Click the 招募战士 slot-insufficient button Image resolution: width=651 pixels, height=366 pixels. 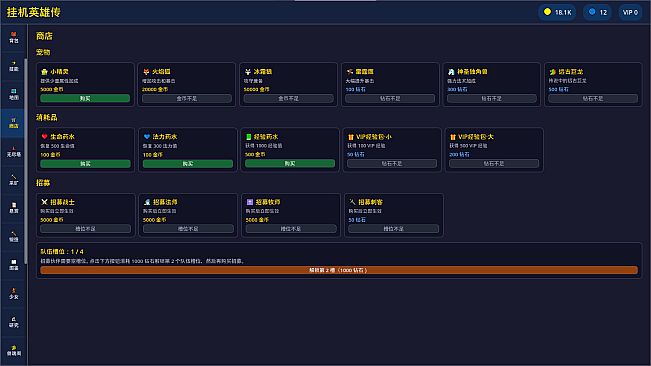86,229
